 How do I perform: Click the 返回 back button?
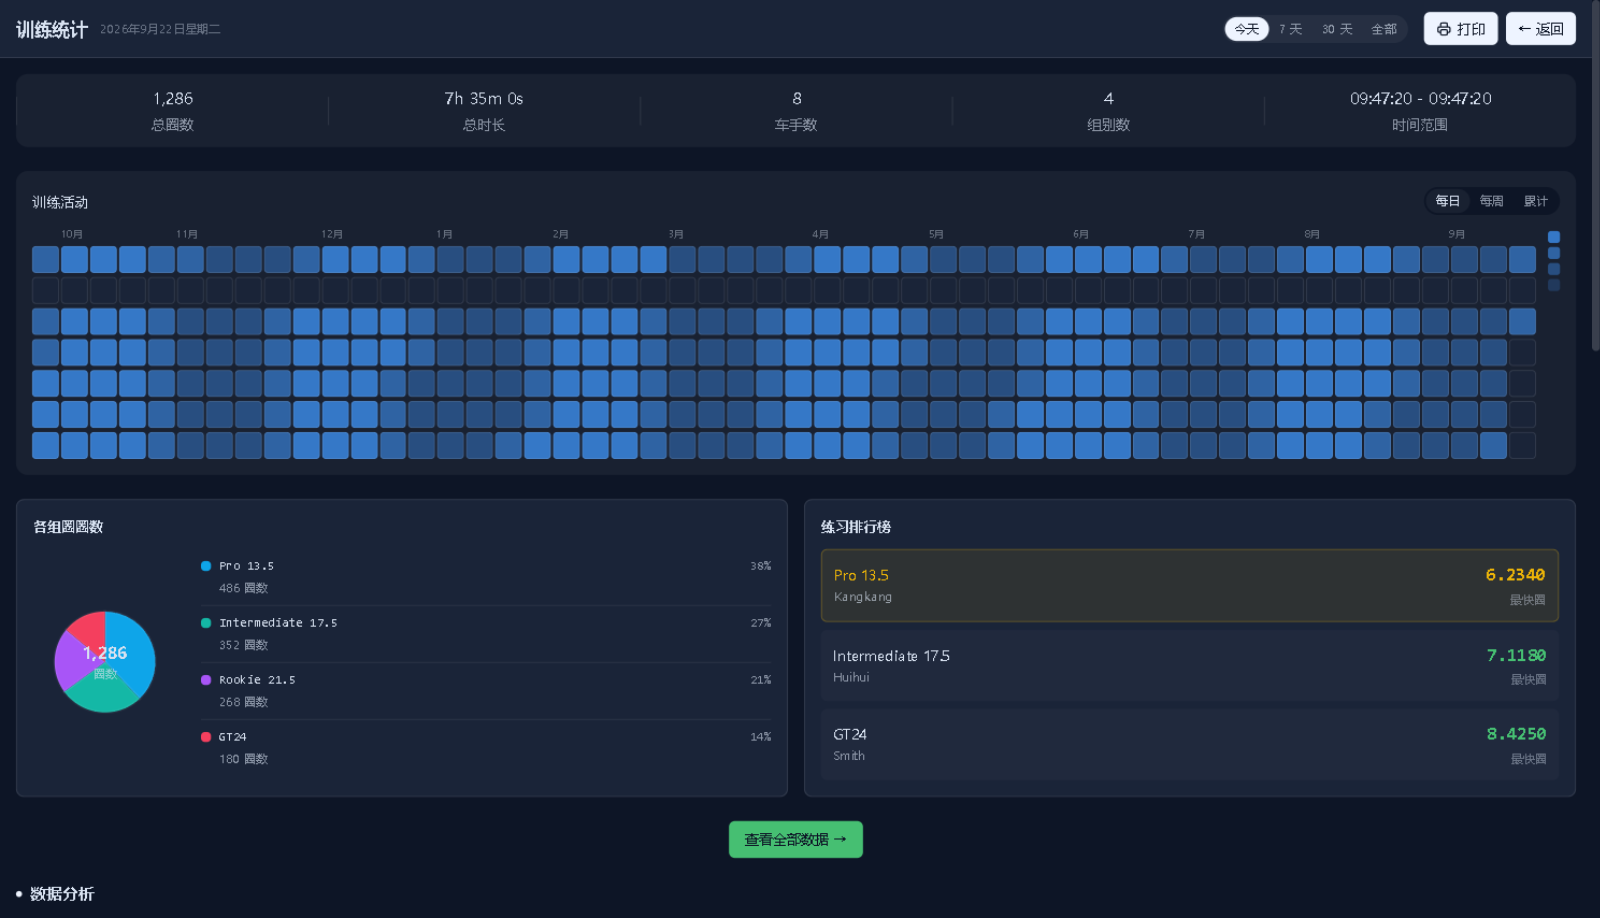coord(1540,29)
